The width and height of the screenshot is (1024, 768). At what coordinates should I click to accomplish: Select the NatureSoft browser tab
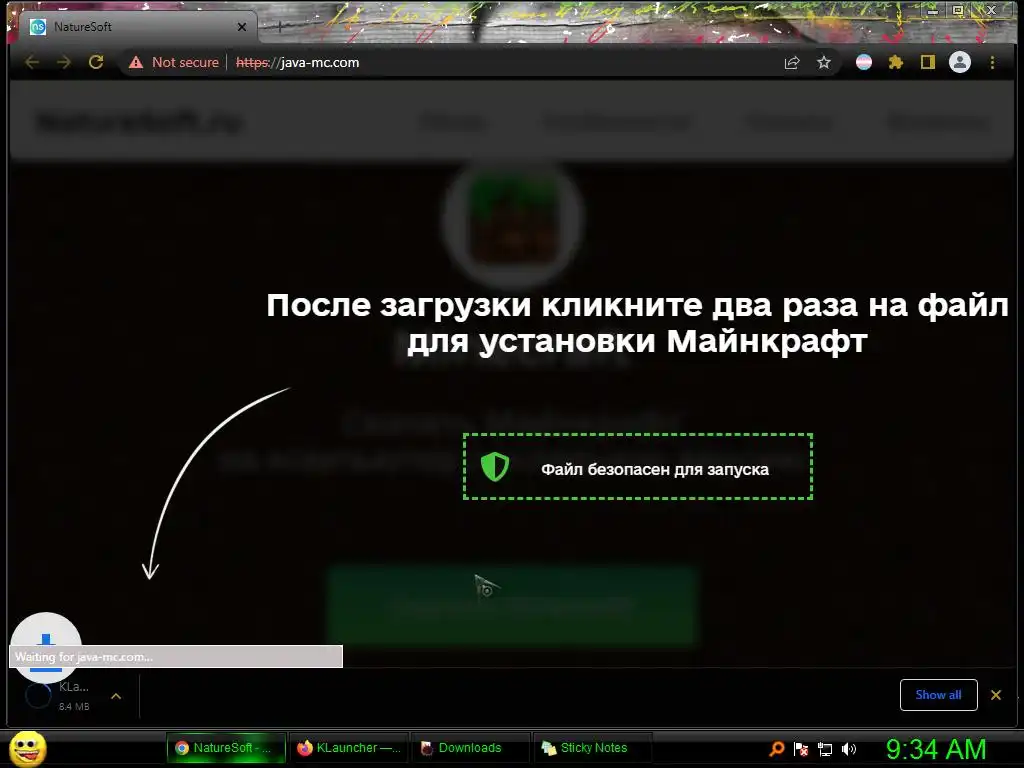tap(134, 27)
